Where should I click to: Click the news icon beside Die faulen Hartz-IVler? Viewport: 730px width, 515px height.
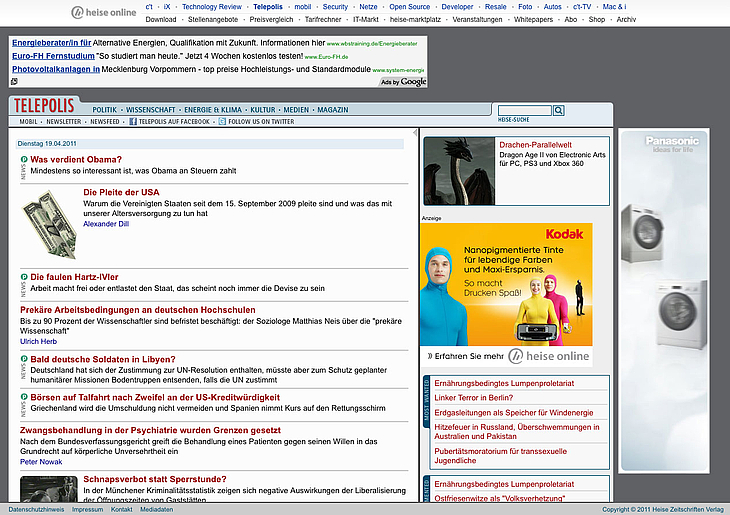24,277
